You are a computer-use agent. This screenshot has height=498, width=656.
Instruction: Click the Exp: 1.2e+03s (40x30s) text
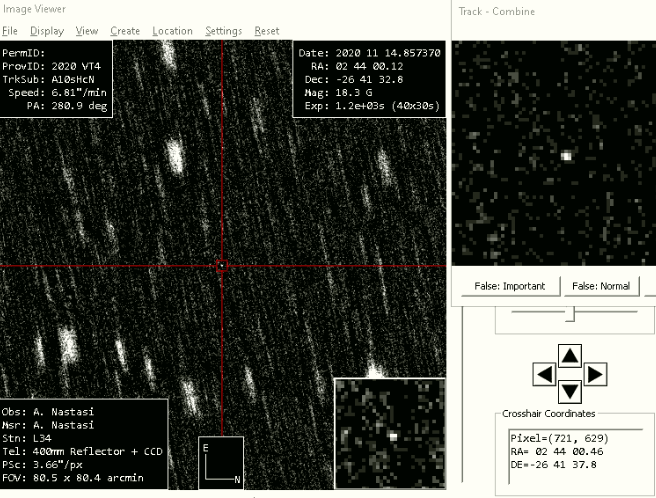pos(372,105)
